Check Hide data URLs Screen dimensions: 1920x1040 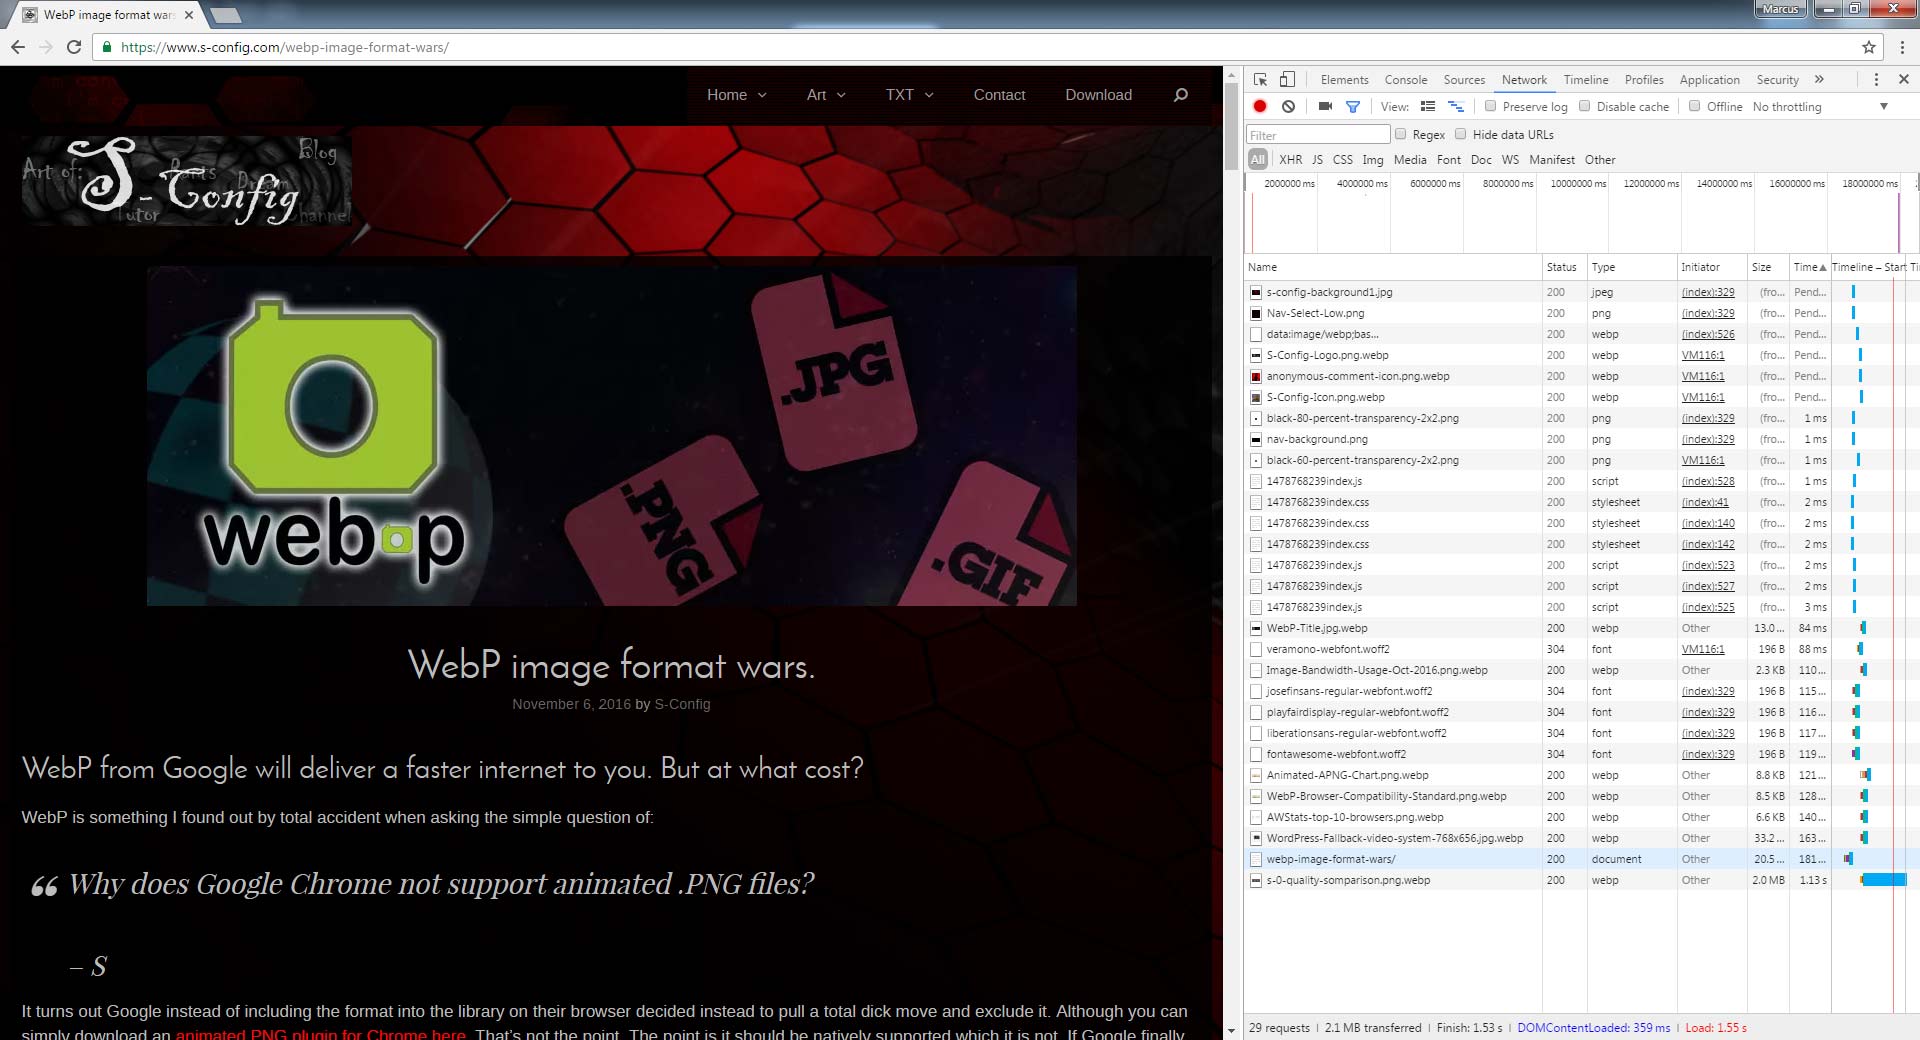pyautogui.click(x=1460, y=134)
